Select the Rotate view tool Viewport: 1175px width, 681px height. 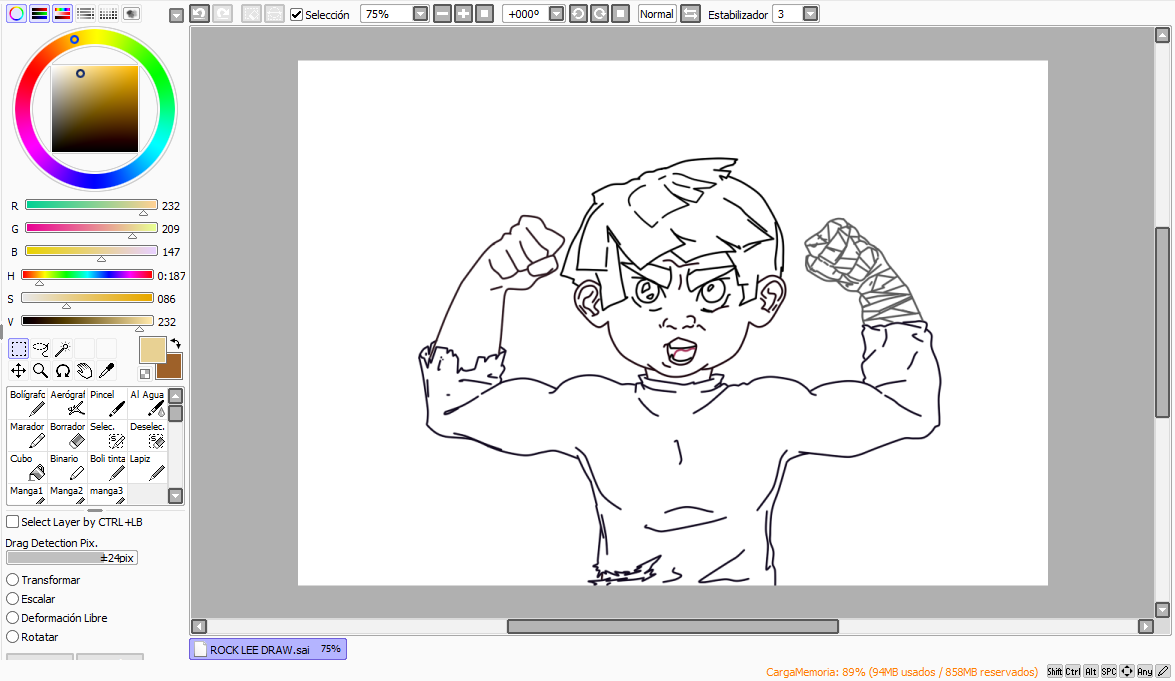tap(63, 370)
